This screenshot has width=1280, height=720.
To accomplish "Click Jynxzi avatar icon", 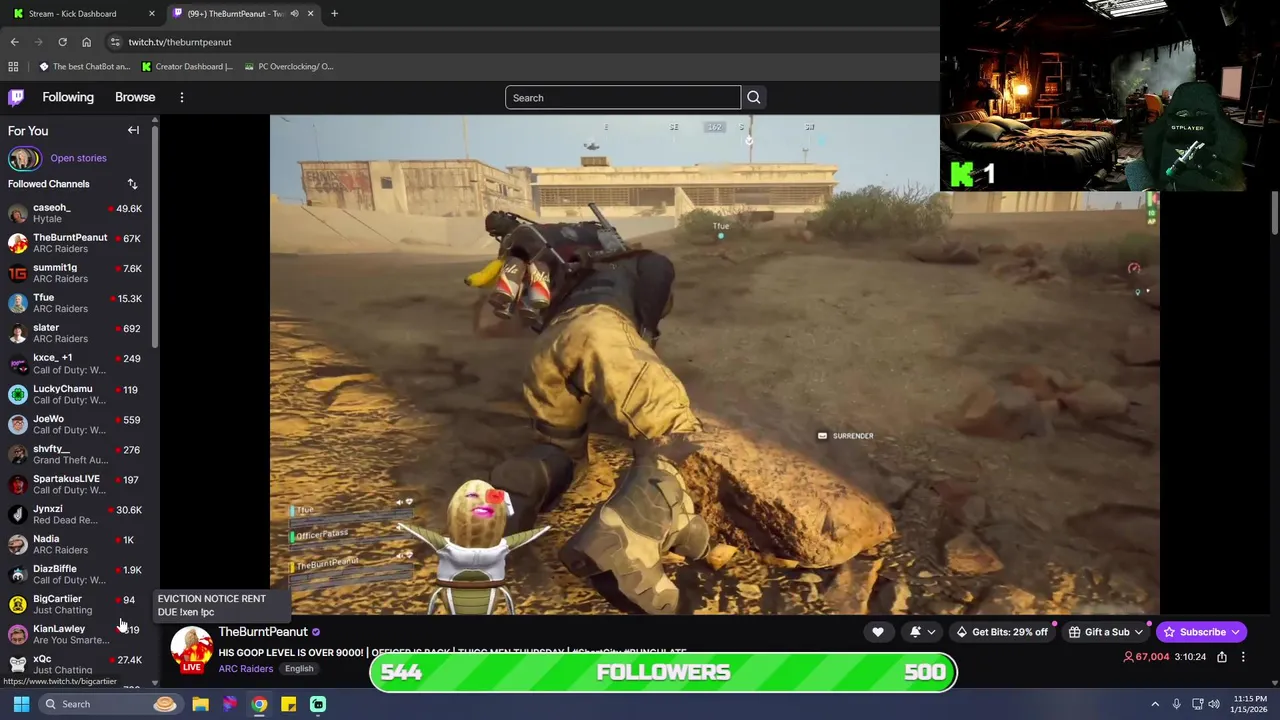I will (x=18, y=514).
